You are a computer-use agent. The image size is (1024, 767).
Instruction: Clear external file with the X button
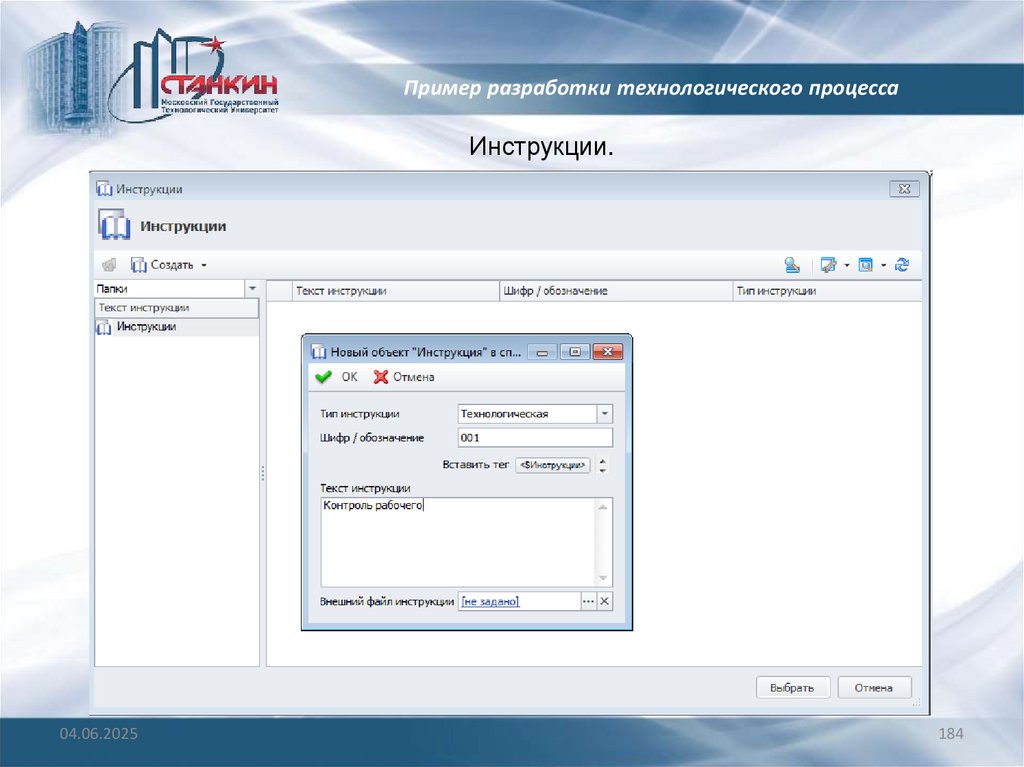click(x=605, y=601)
